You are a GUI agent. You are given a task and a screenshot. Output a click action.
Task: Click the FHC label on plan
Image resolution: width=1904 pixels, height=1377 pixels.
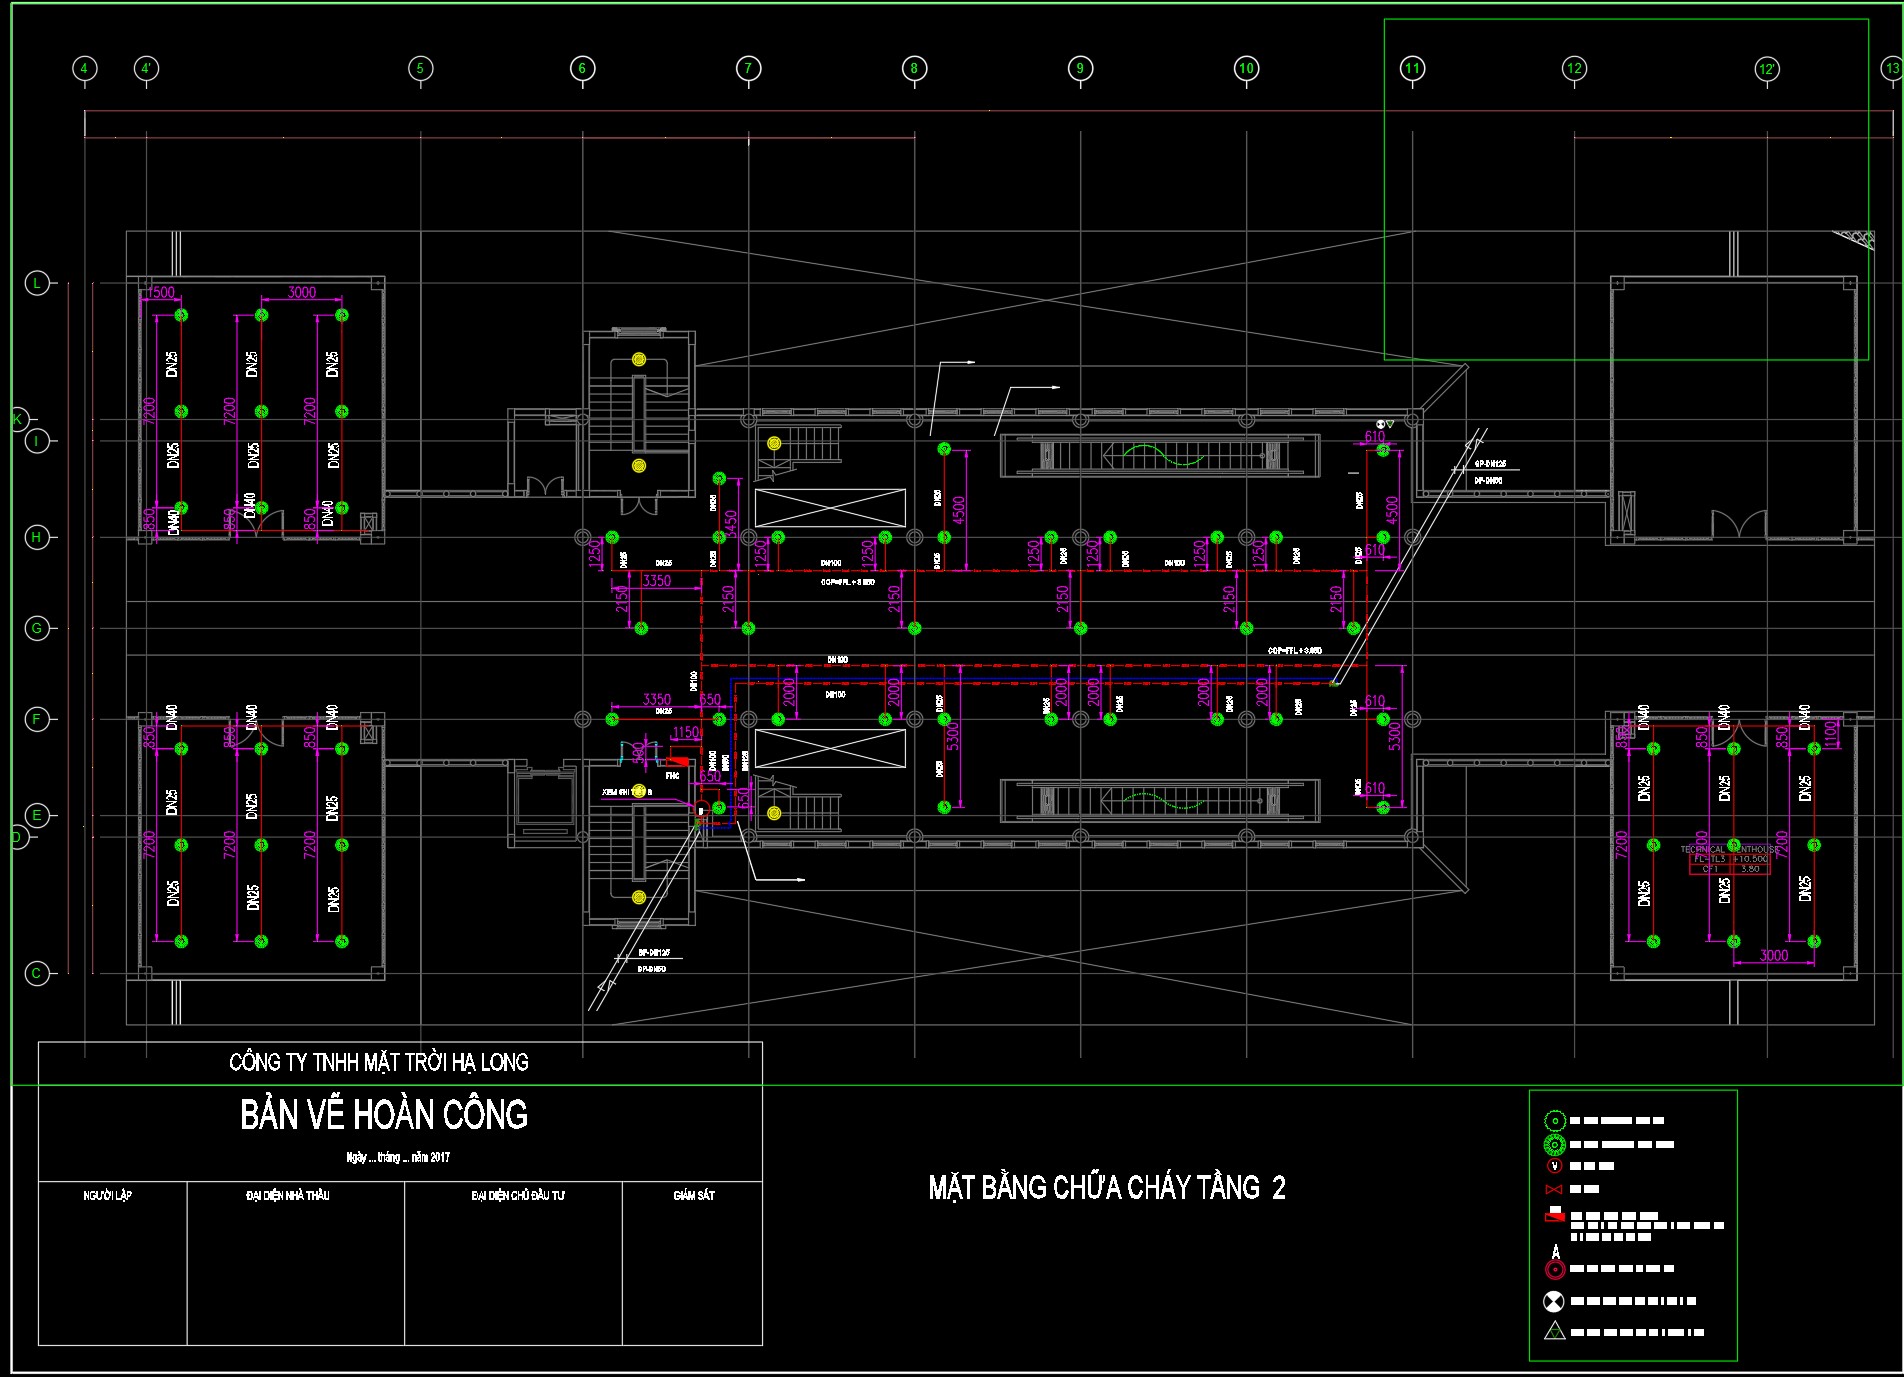click(x=672, y=775)
